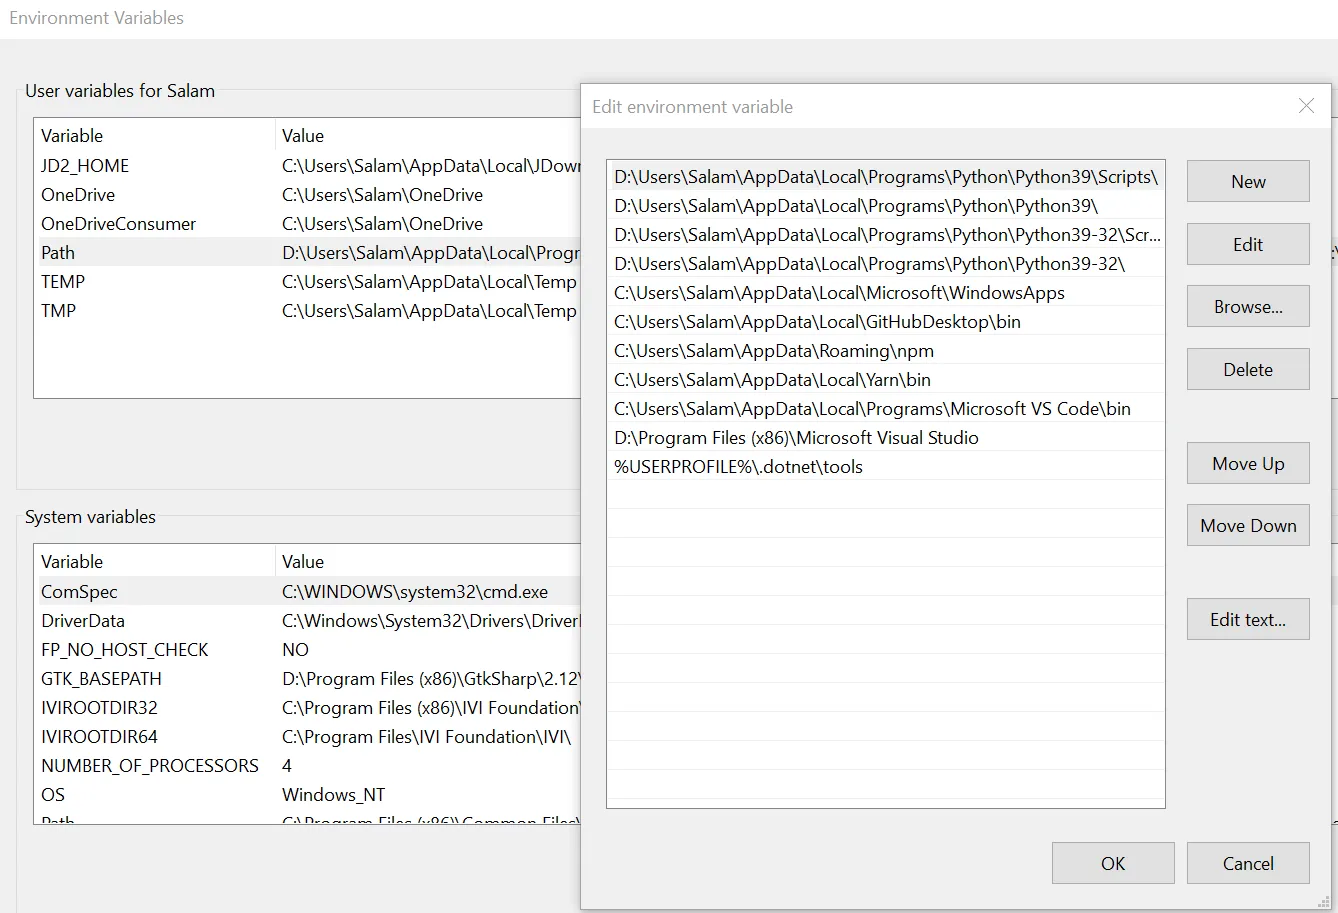Cancel the Edit environment variable dialog
Viewport: 1338px width, 913px height.
point(1248,863)
